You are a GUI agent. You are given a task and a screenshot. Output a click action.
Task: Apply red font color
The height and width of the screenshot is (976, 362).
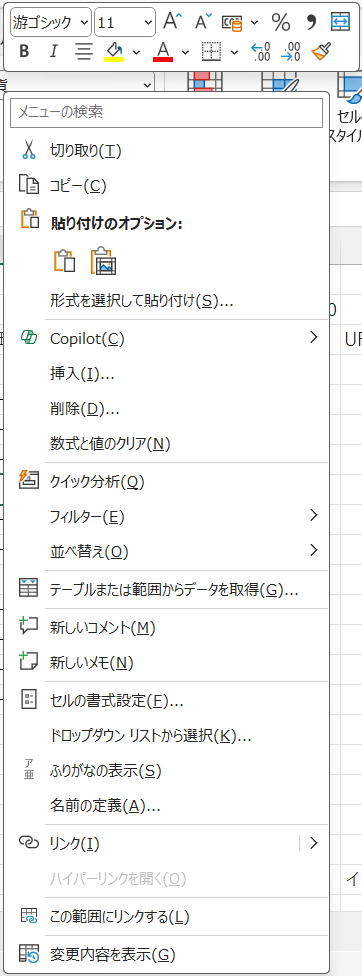[162, 52]
